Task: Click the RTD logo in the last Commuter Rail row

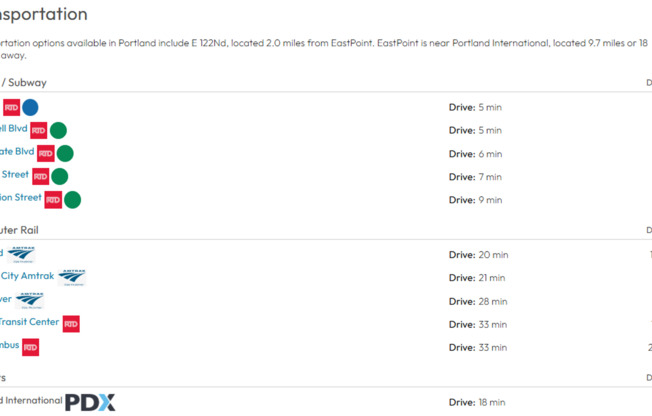Action: (x=31, y=347)
